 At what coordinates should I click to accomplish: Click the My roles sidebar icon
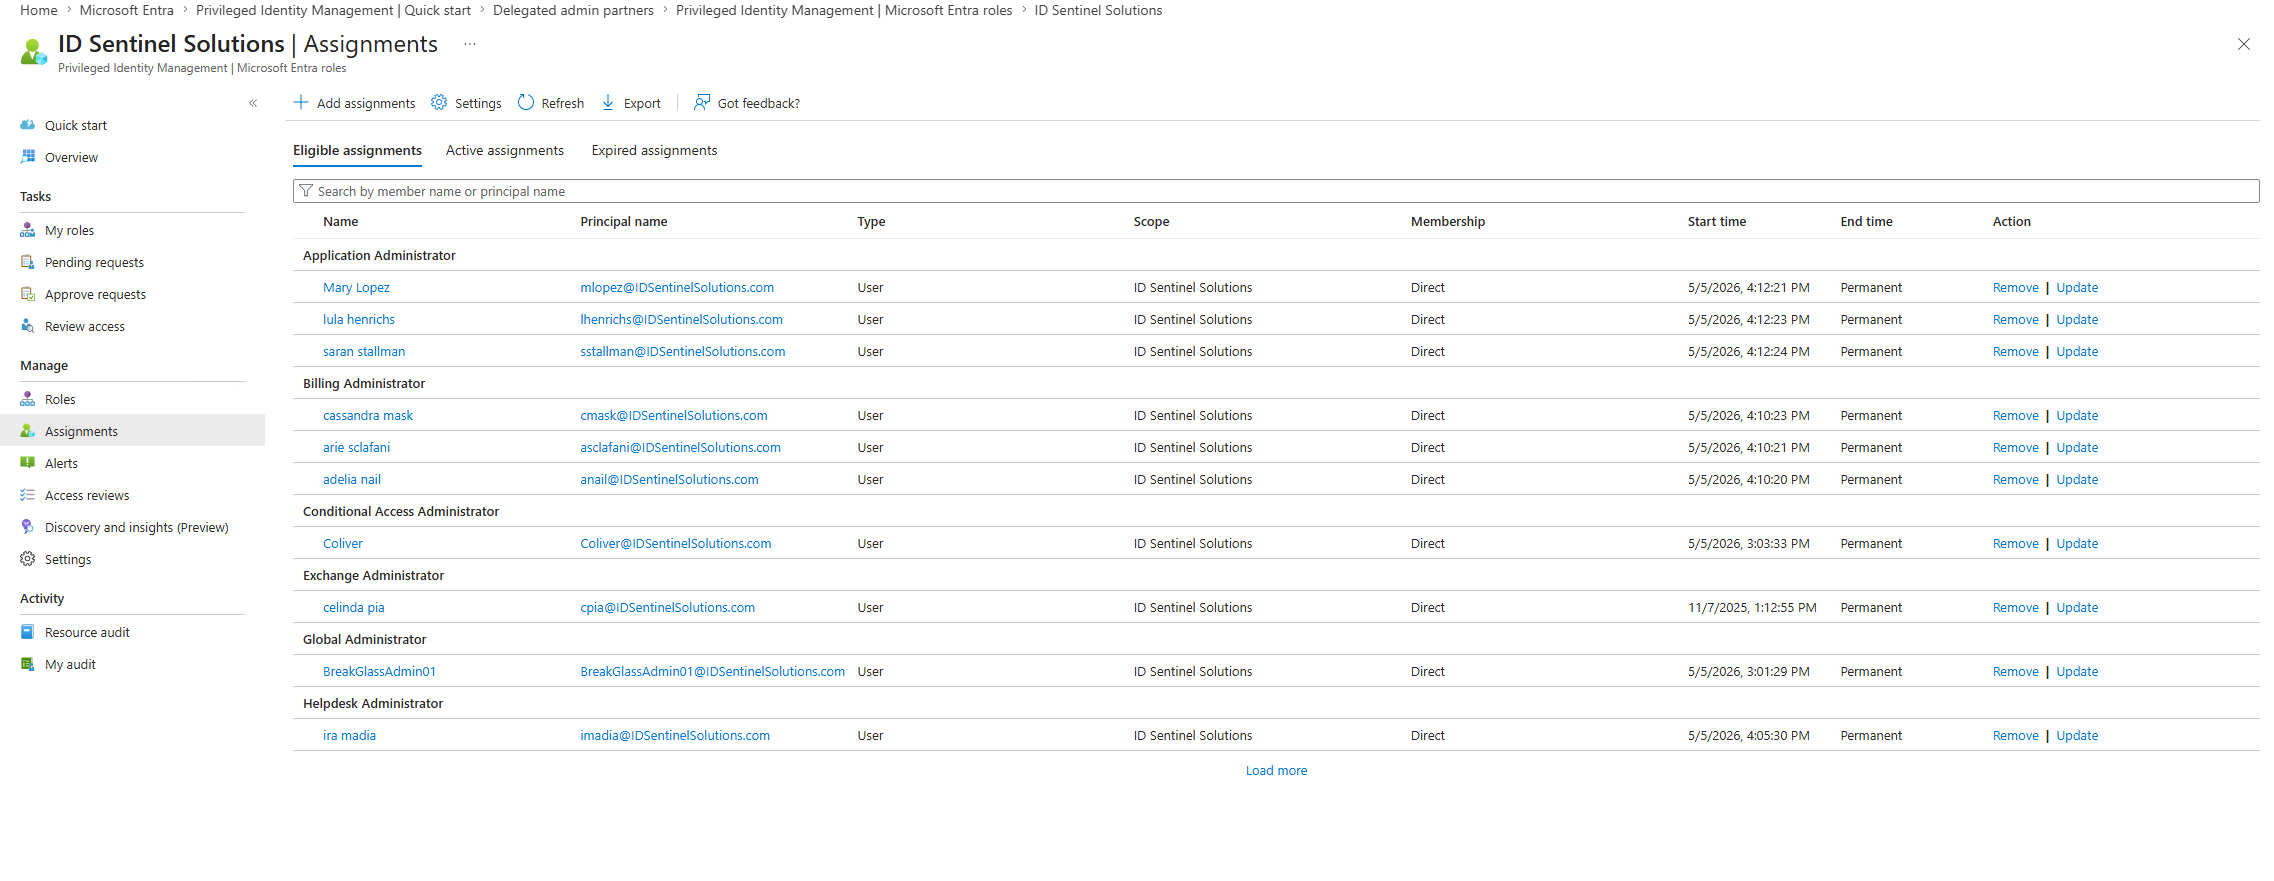[x=28, y=230]
